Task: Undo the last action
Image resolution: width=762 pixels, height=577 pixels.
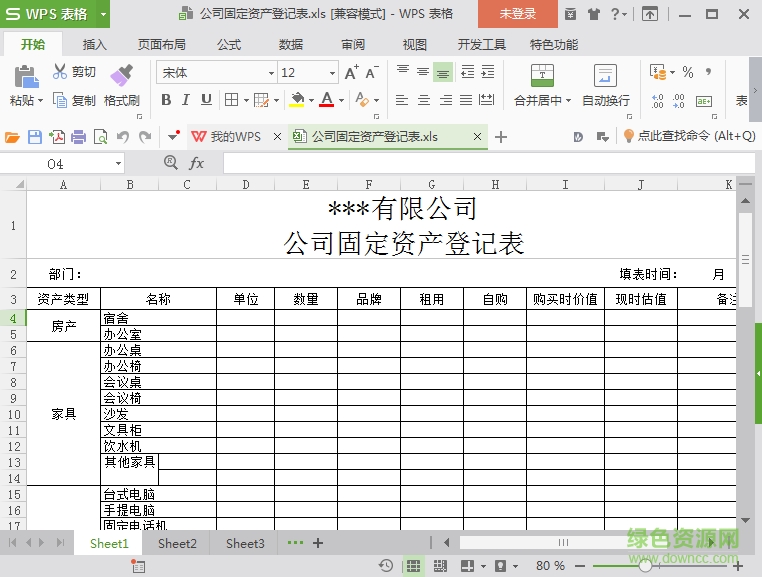Action: pyautogui.click(x=122, y=137)
